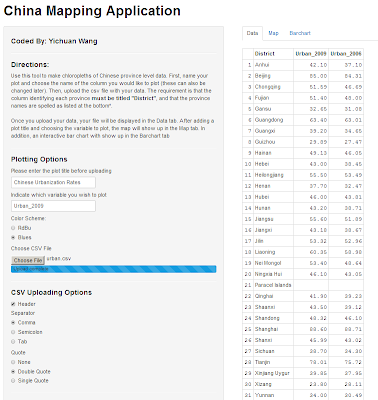Click the Urban_2006 column header

[x=346, y=54]
